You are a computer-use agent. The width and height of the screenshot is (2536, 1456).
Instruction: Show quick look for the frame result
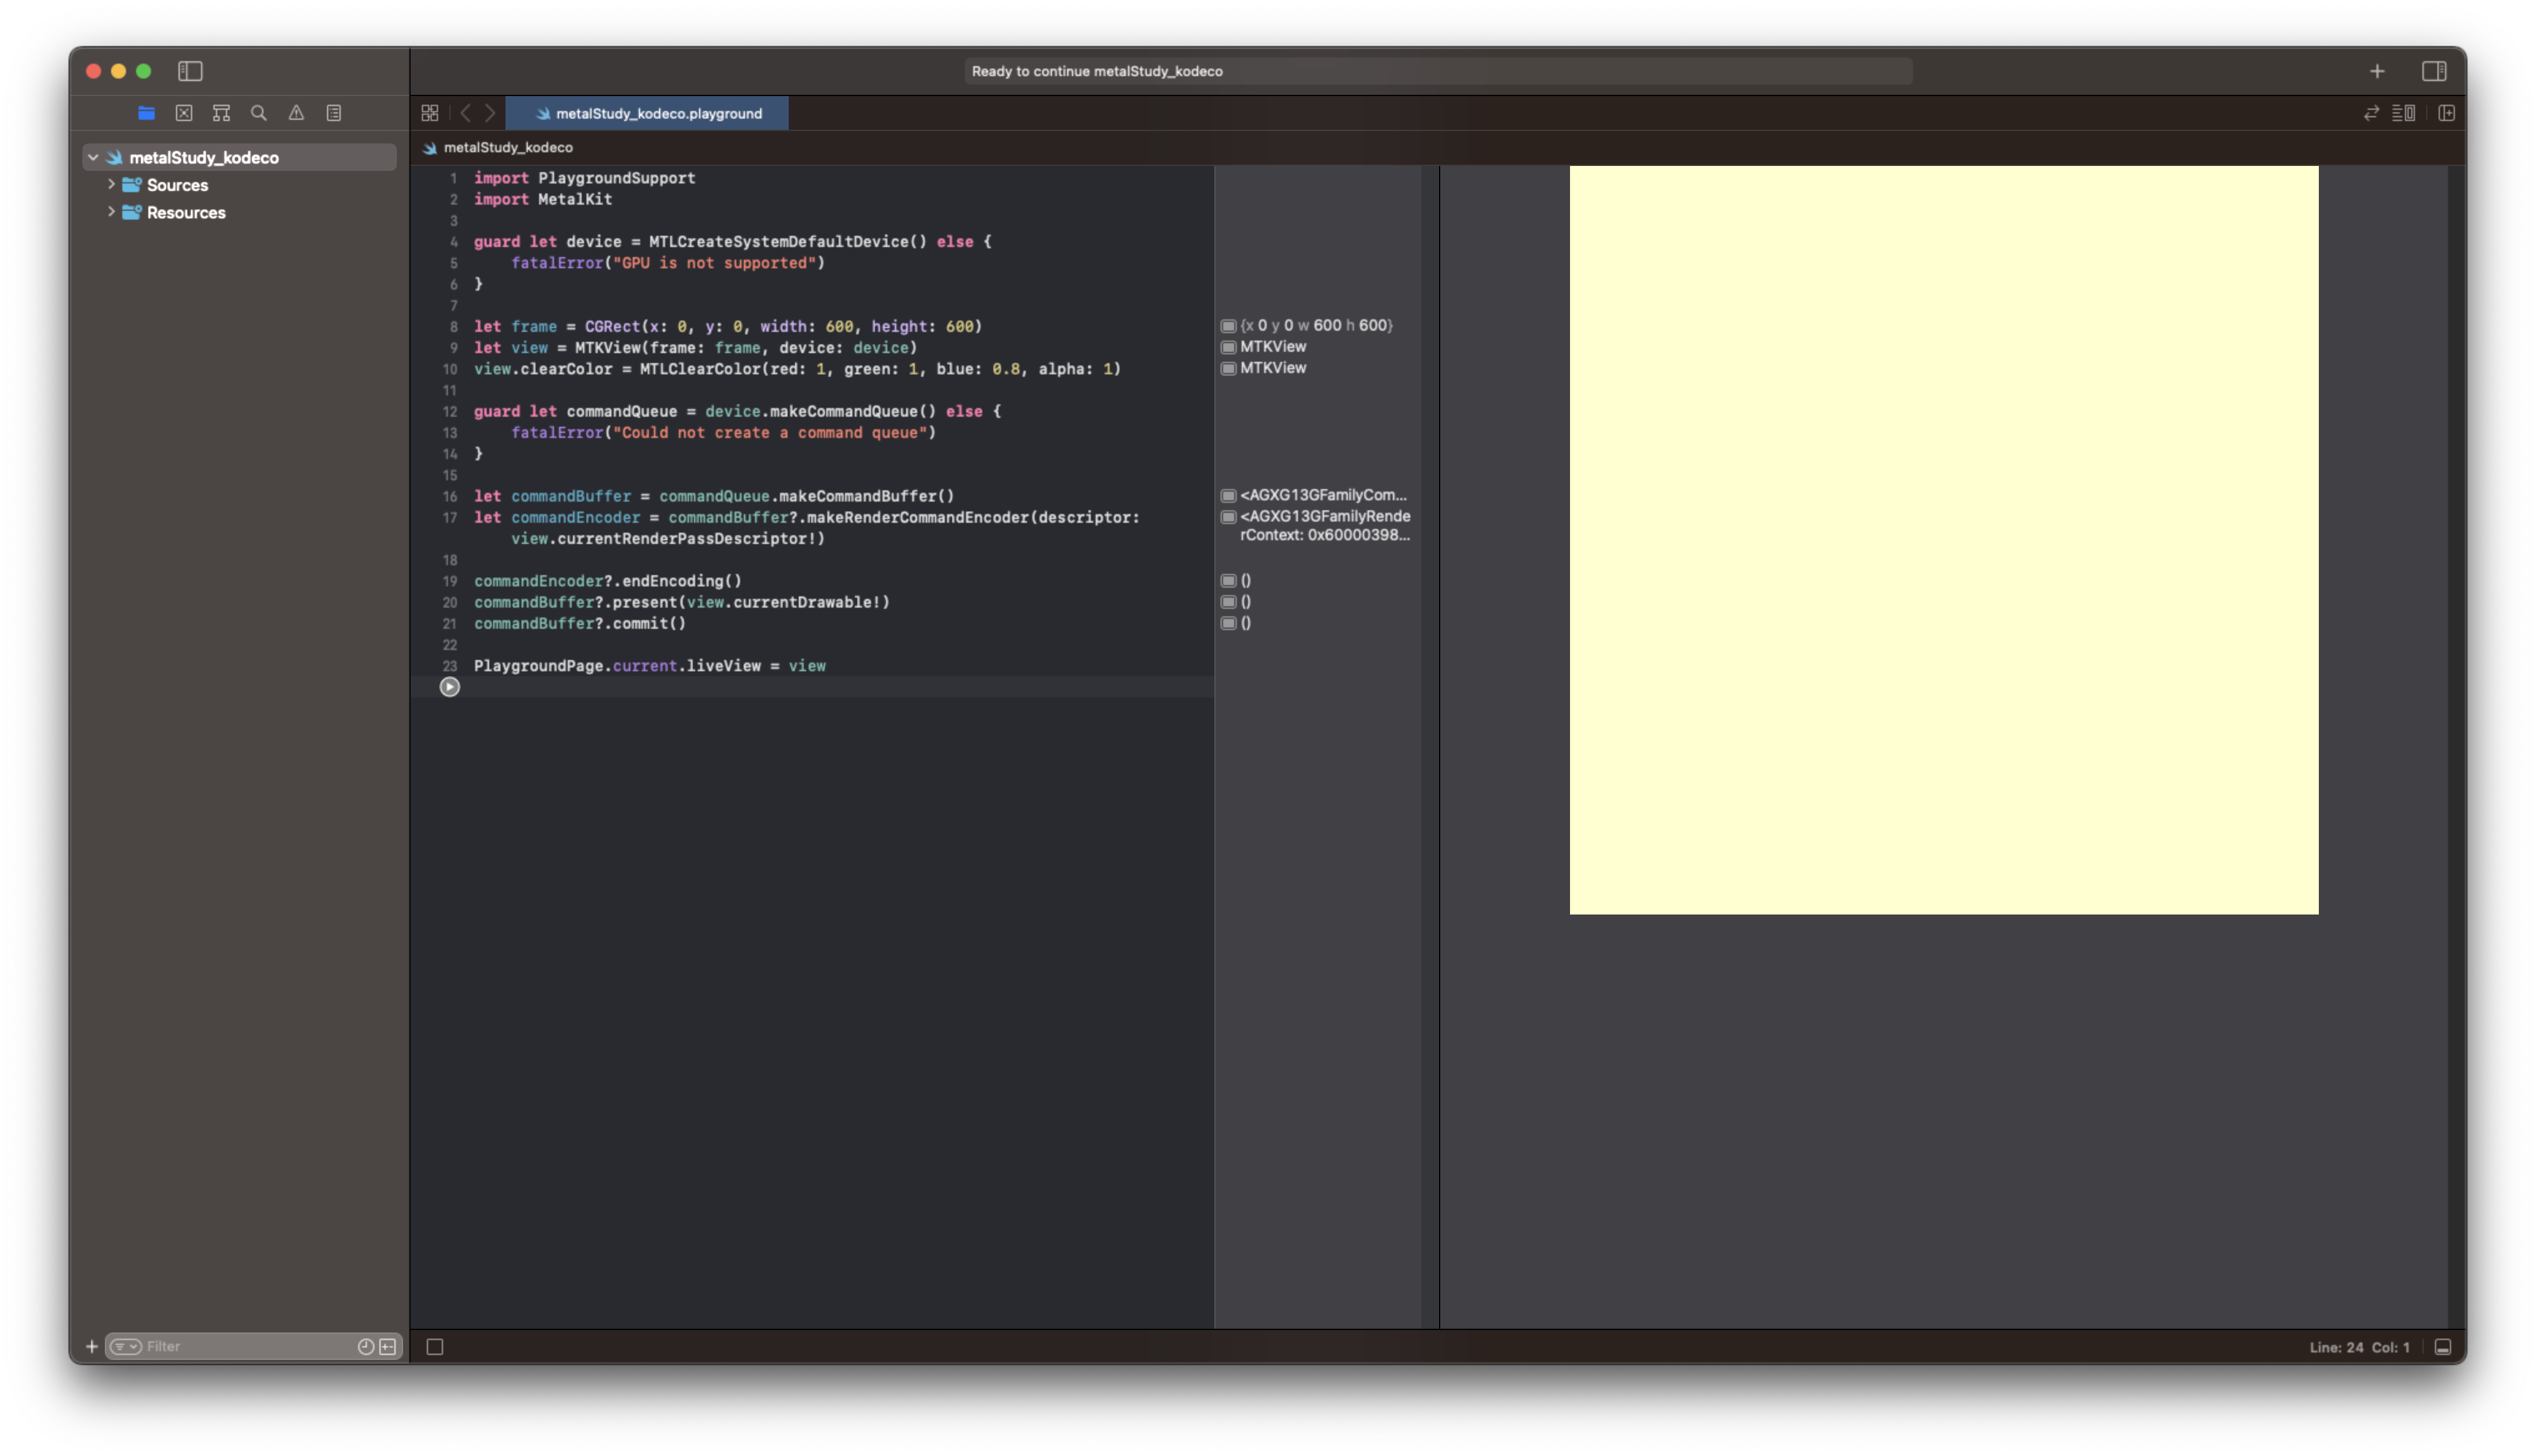(x=1228, y=326)
